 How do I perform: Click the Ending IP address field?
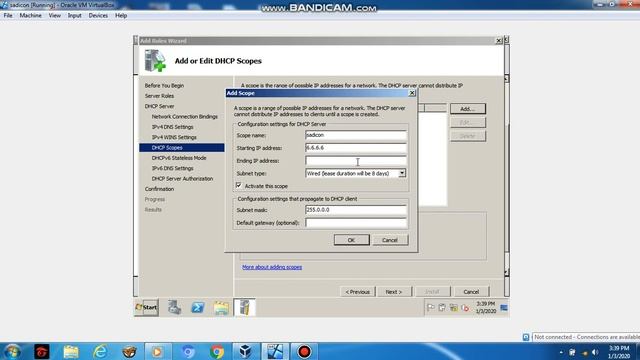pyautogui.click(x=356, y=160)
